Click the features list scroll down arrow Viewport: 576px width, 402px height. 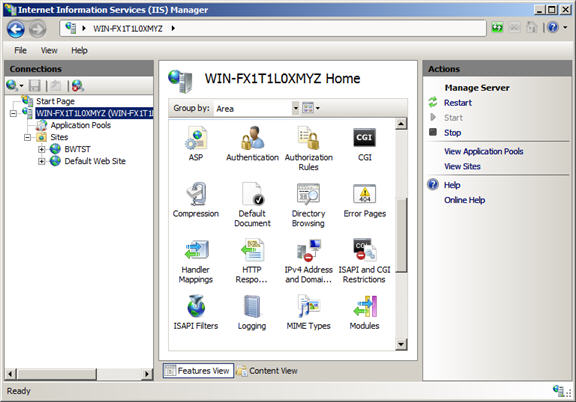[x=401, y=344]
